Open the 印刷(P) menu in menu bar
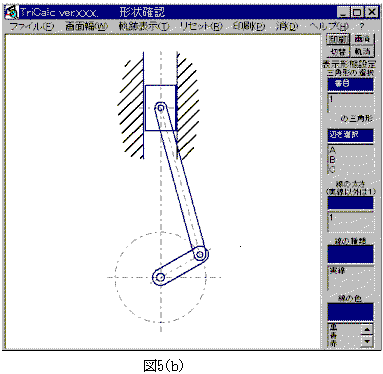This screenshot has height=374, width=383. point(249,26)
